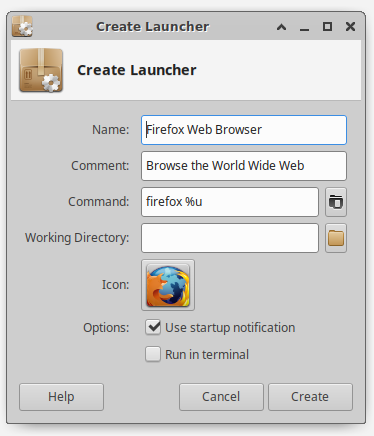Focus the Comment input field
This screenshot has height=436, width=374.
(x=244, y=166)
